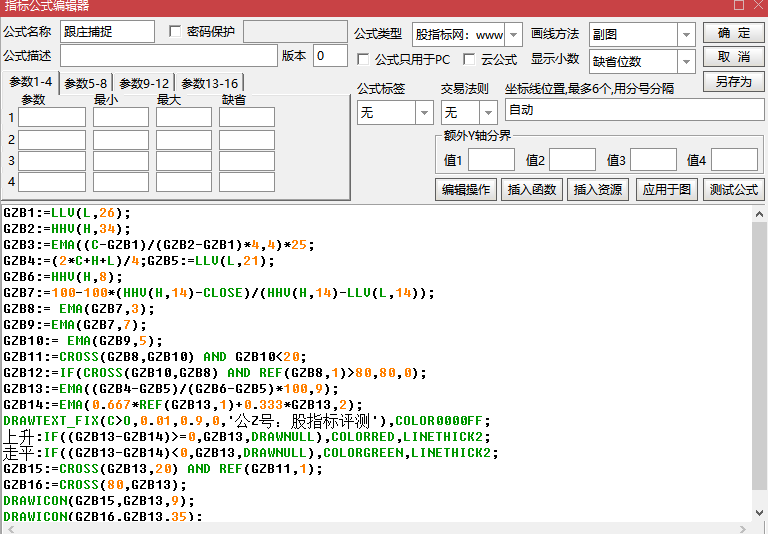The width and height of the screenshot is (768, 534).
Task: Click row 1 参数 name field
Action: pyautogui.click(x=52, y=118)
